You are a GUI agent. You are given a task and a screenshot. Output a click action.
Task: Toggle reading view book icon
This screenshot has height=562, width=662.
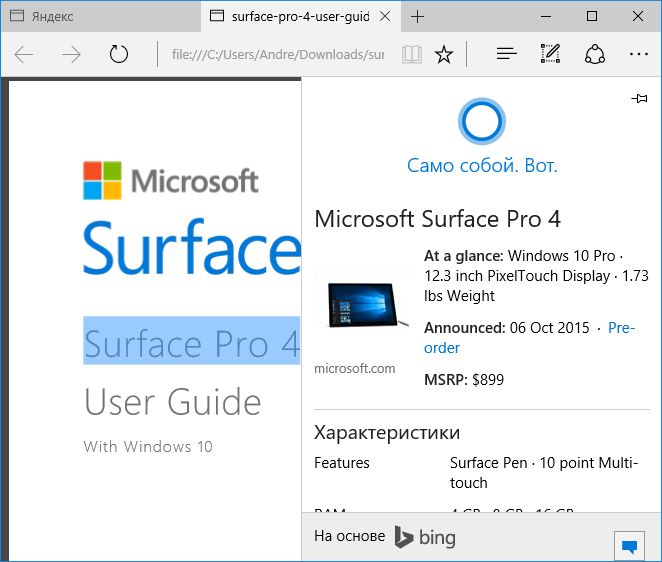411,55
